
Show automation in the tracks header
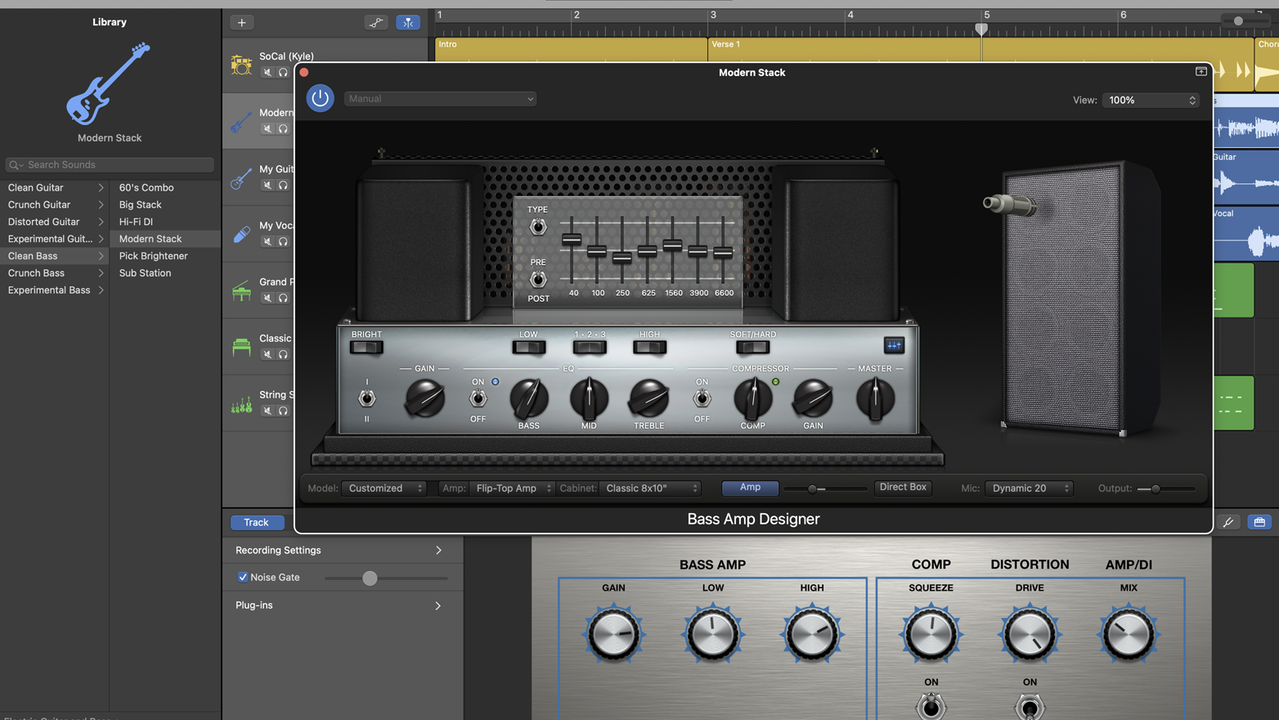point(376,22)
